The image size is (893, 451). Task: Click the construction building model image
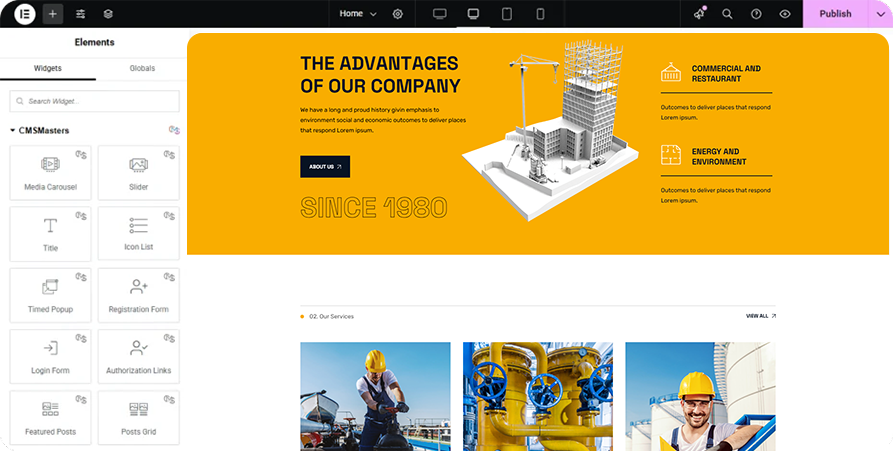pos(550,130)
